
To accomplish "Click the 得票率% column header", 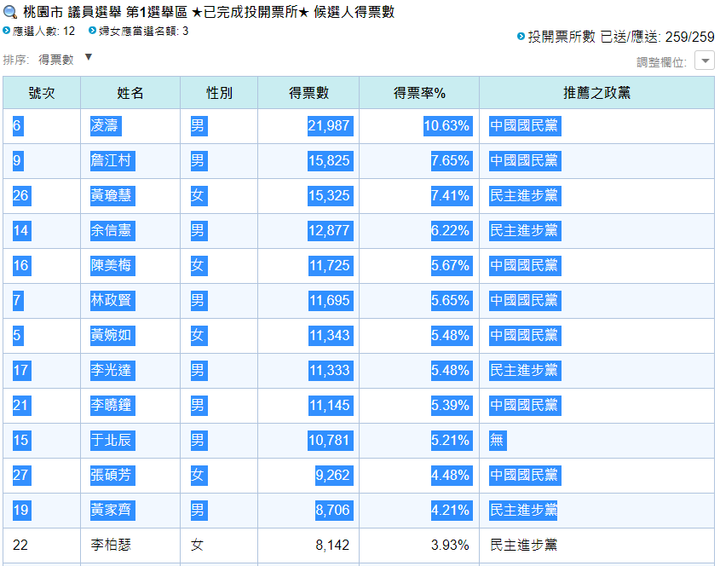I will coord(419,93).
